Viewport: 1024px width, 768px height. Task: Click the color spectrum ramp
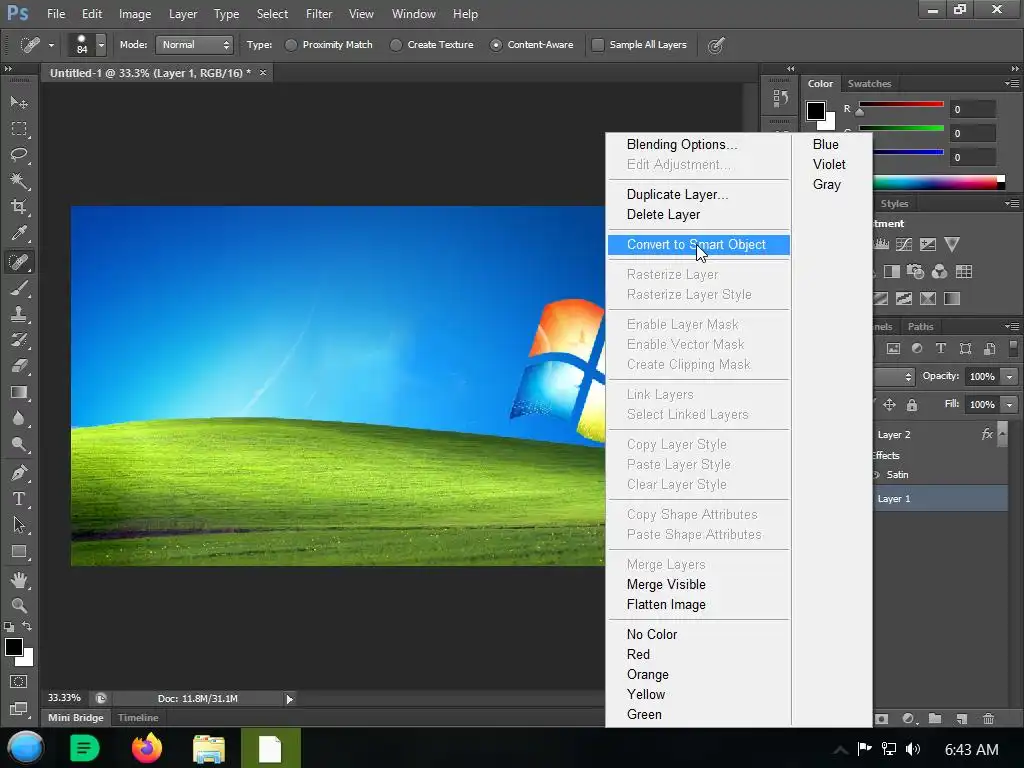(x=939, y=182)
